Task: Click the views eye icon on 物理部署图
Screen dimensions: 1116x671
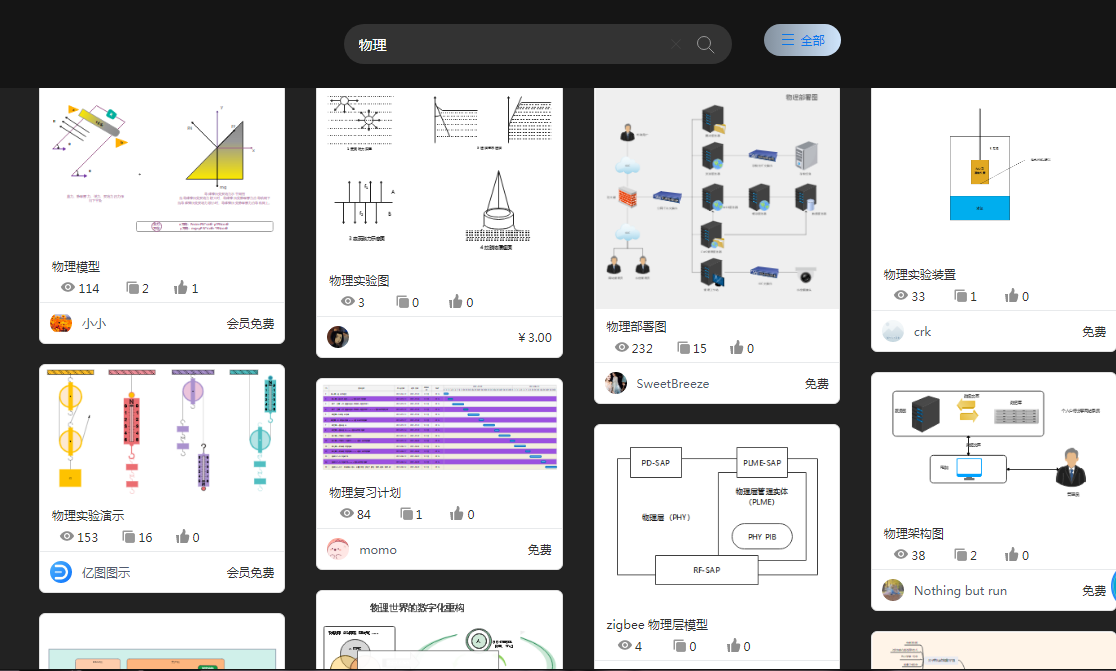Action: tap(621, 347)
